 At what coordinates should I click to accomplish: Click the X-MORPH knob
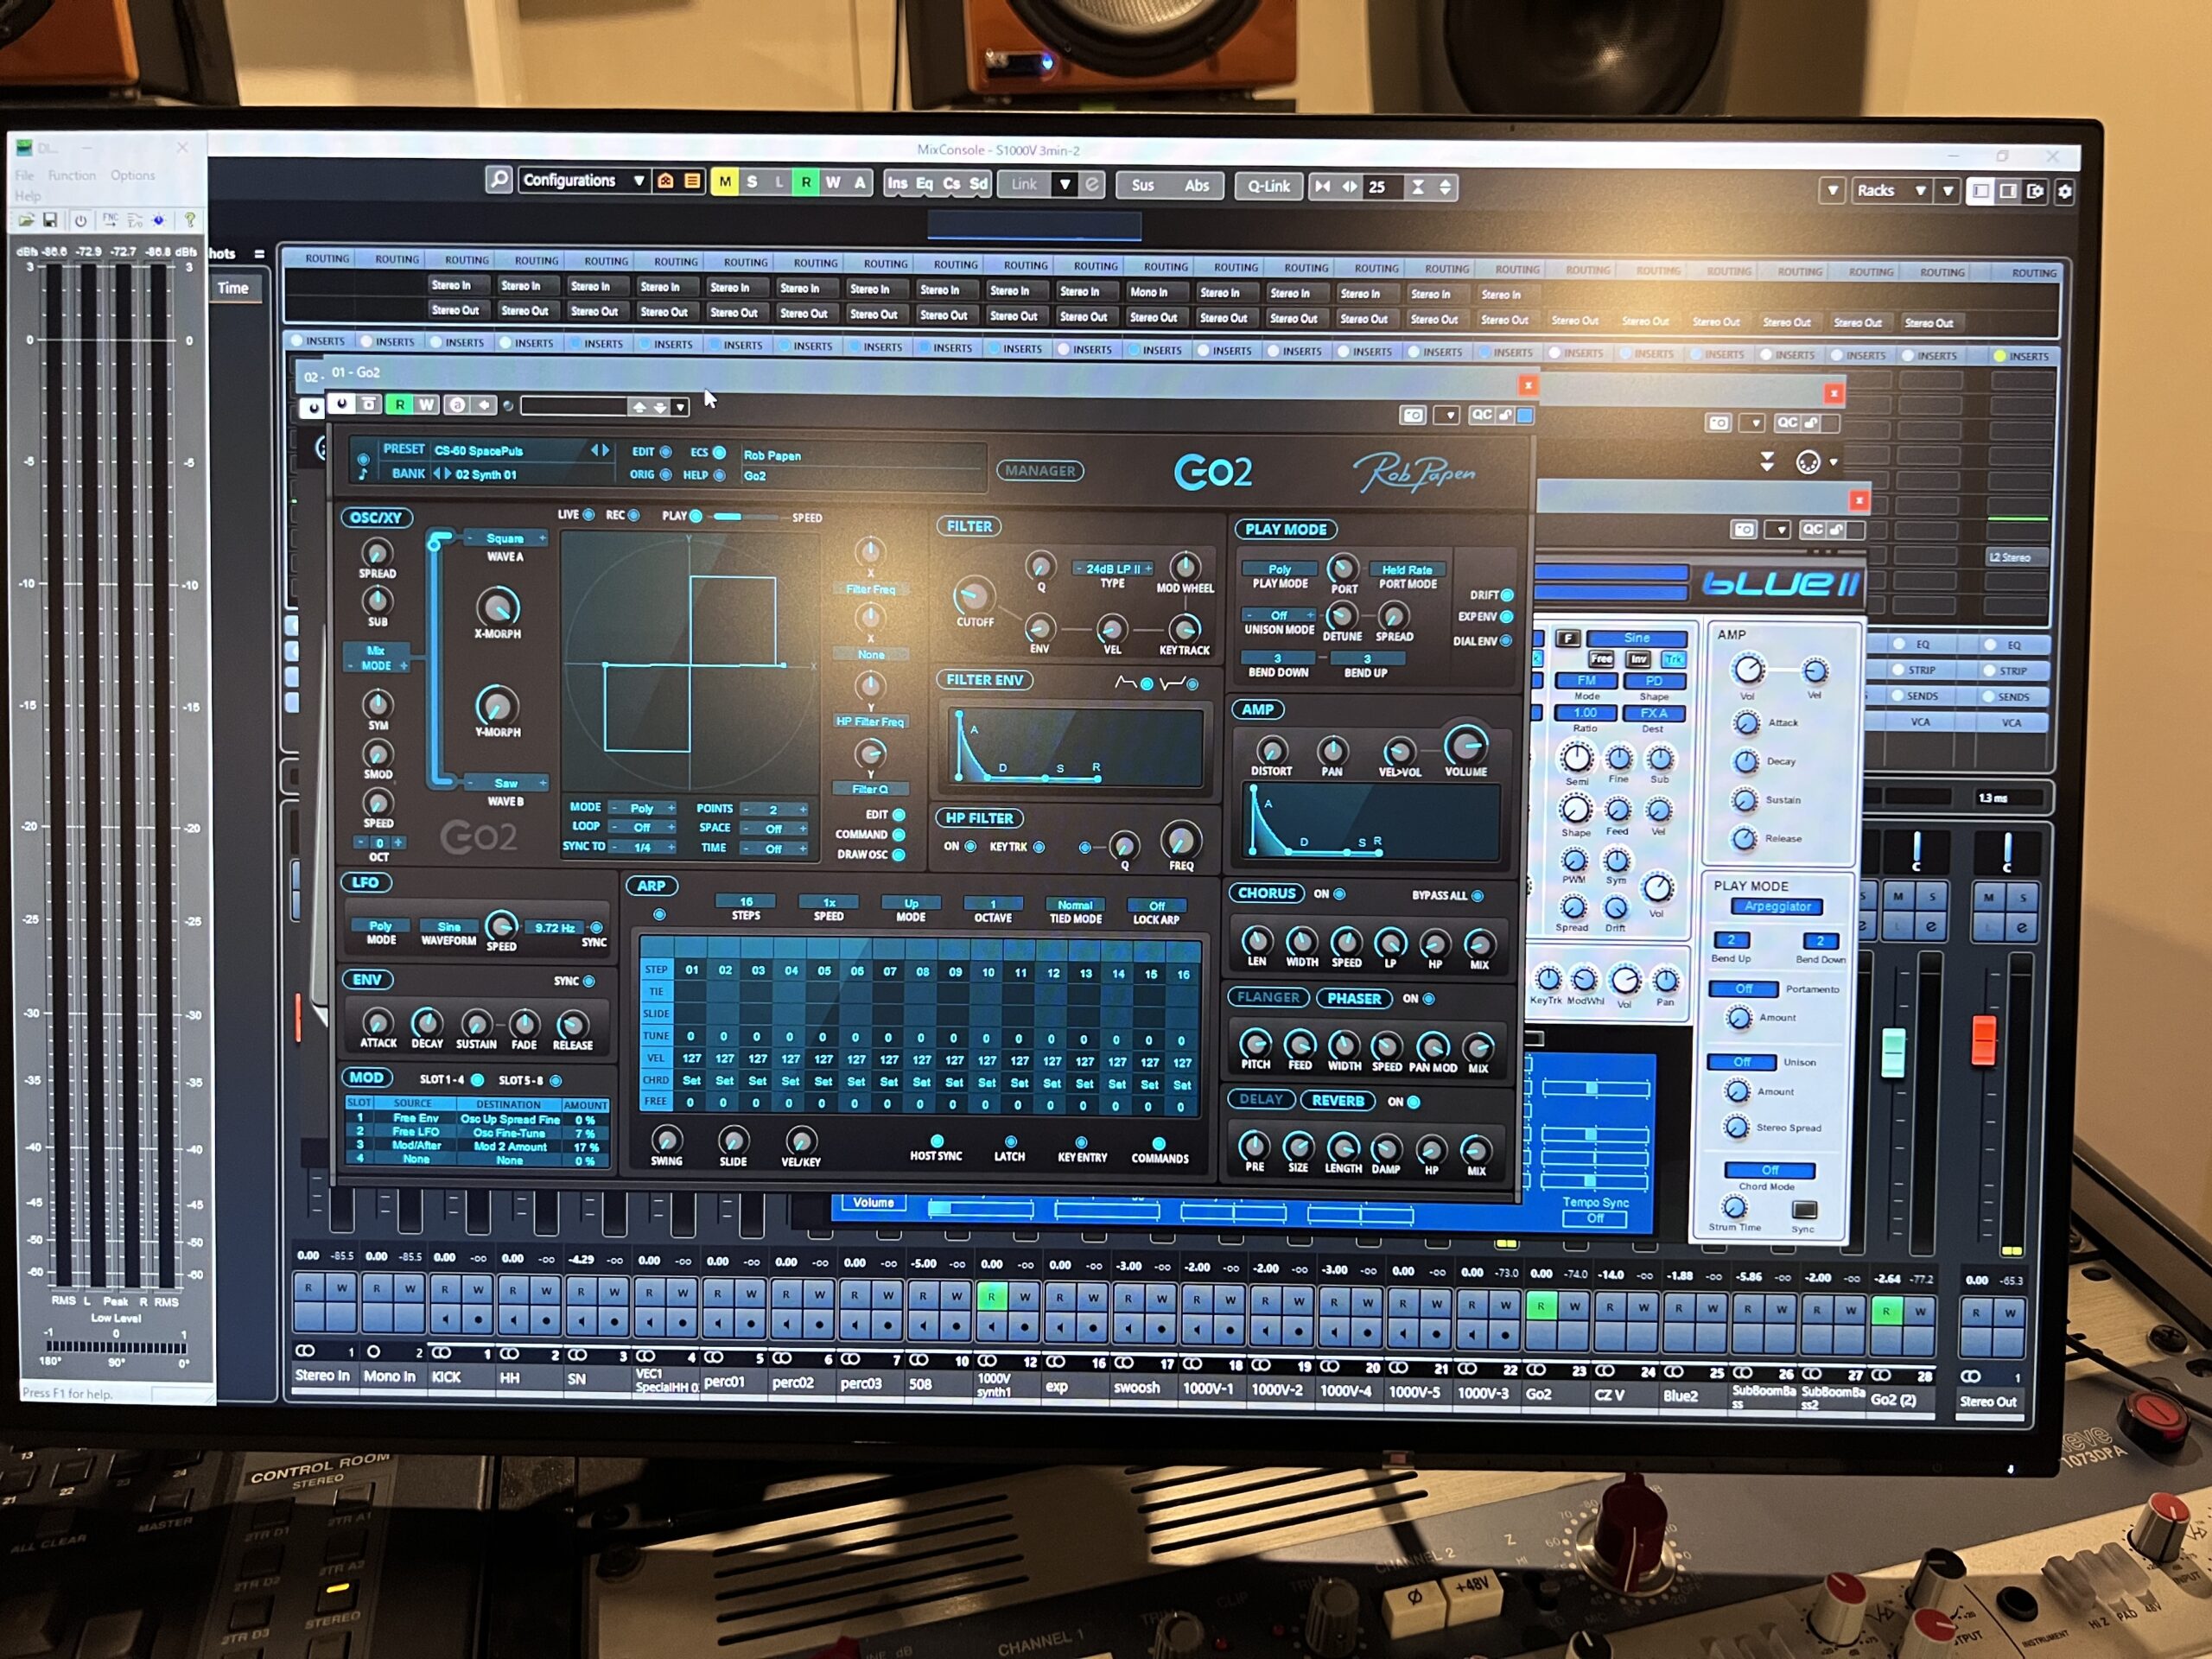pos(497,607)
